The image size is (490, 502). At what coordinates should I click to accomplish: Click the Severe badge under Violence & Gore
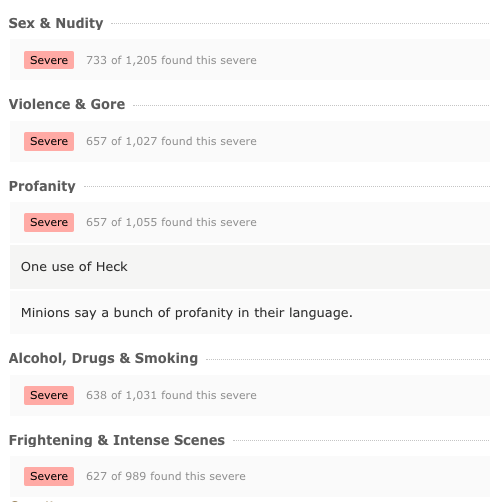pyautogui.click(x=49, y=141)
